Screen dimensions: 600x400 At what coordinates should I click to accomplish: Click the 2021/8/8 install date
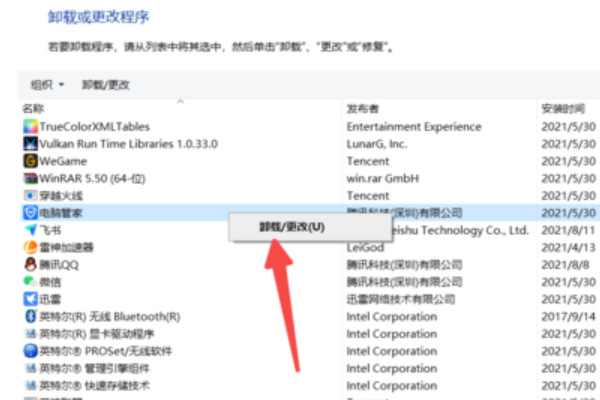tap(565, 265)
